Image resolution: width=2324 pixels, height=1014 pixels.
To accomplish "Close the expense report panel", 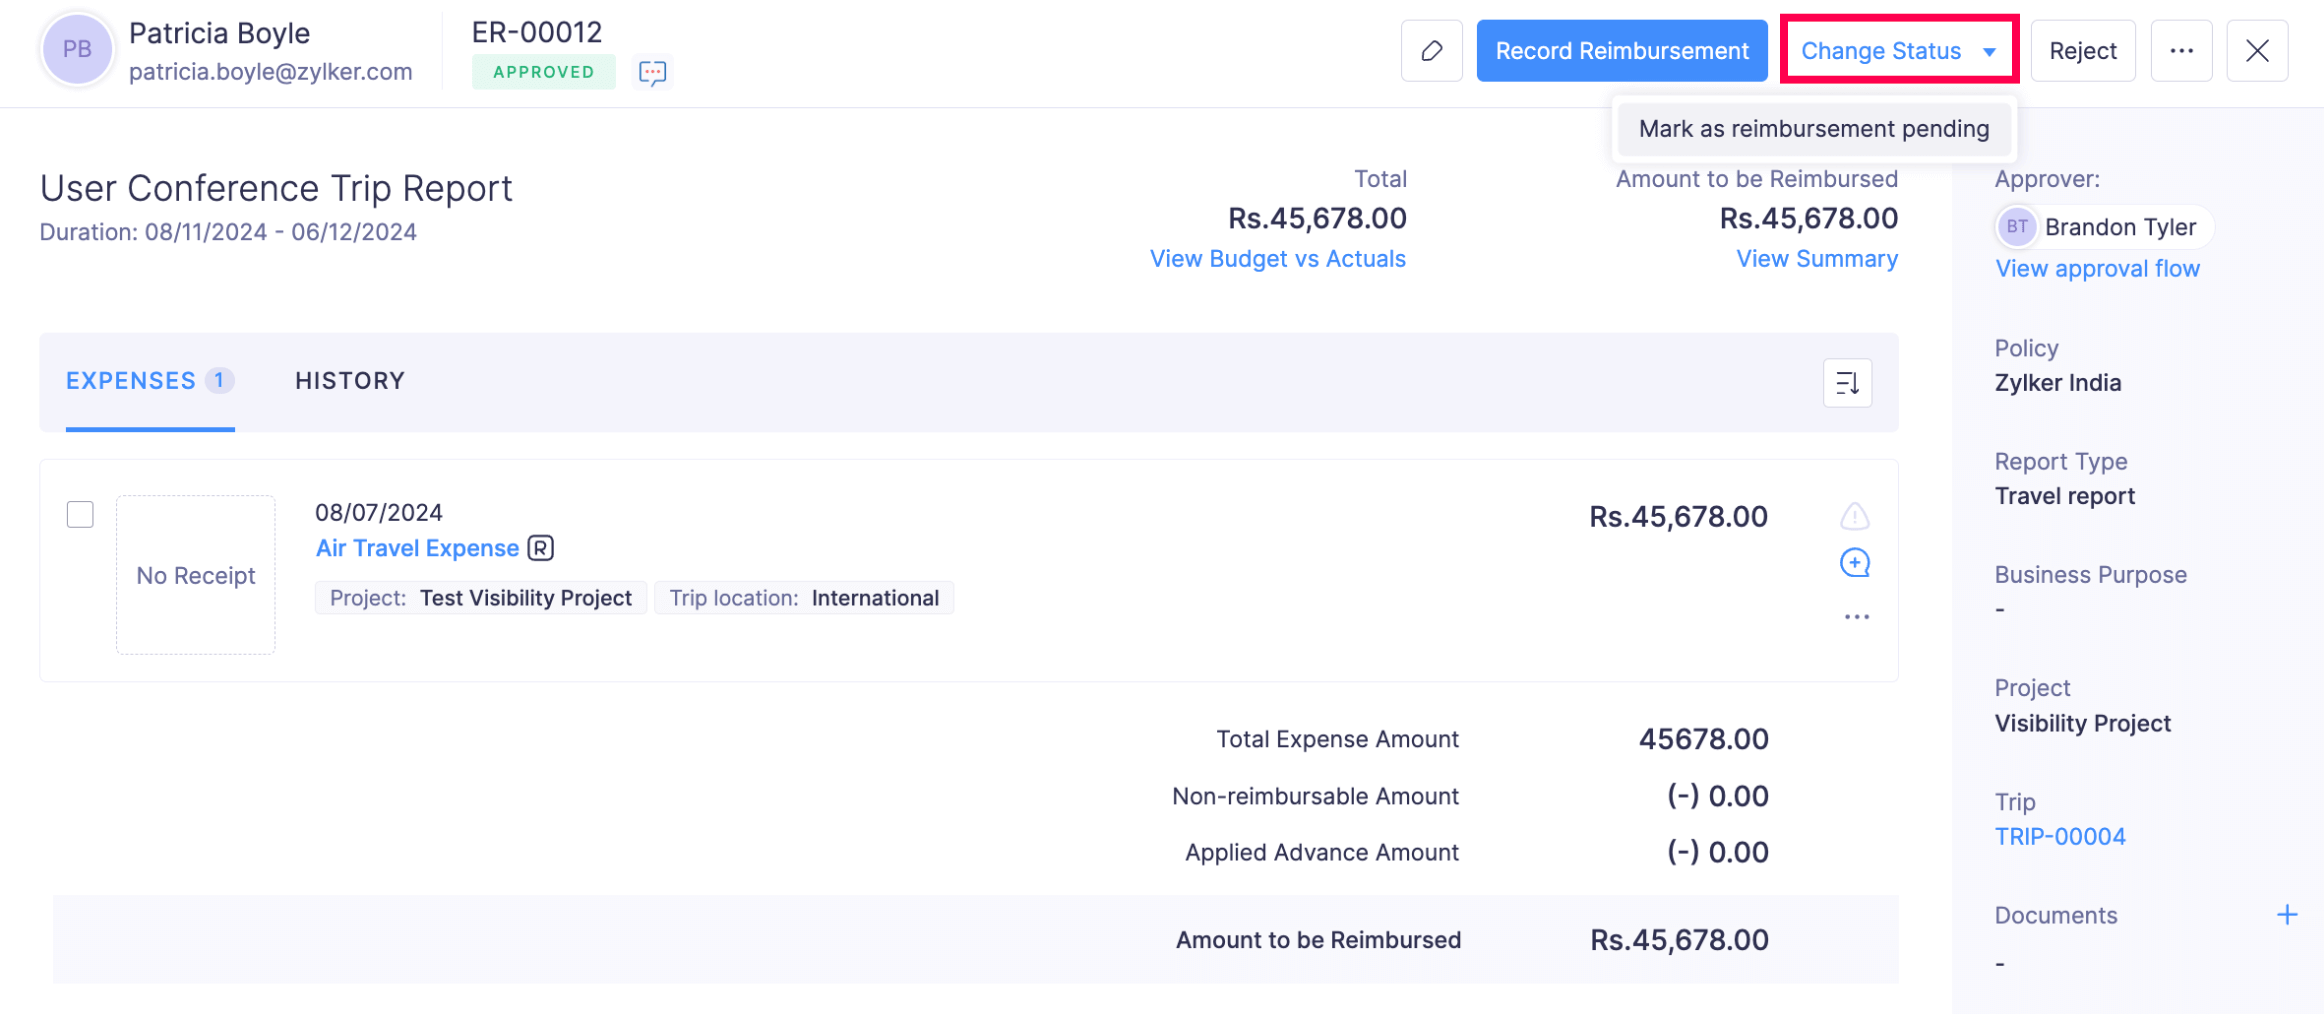I will click(x=2256, y=51).
